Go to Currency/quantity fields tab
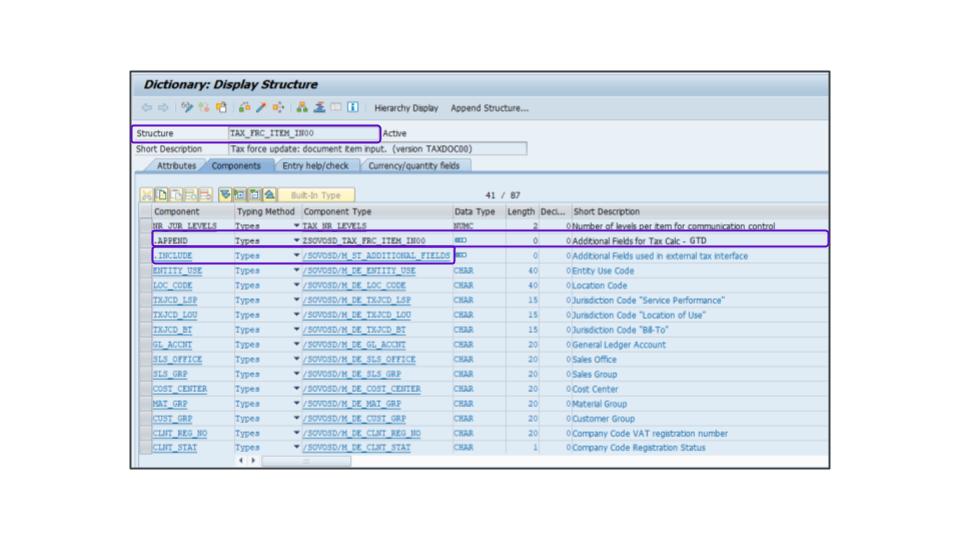Image resolution: width=960 pixels, height=540 pixels. pos(413,166)
